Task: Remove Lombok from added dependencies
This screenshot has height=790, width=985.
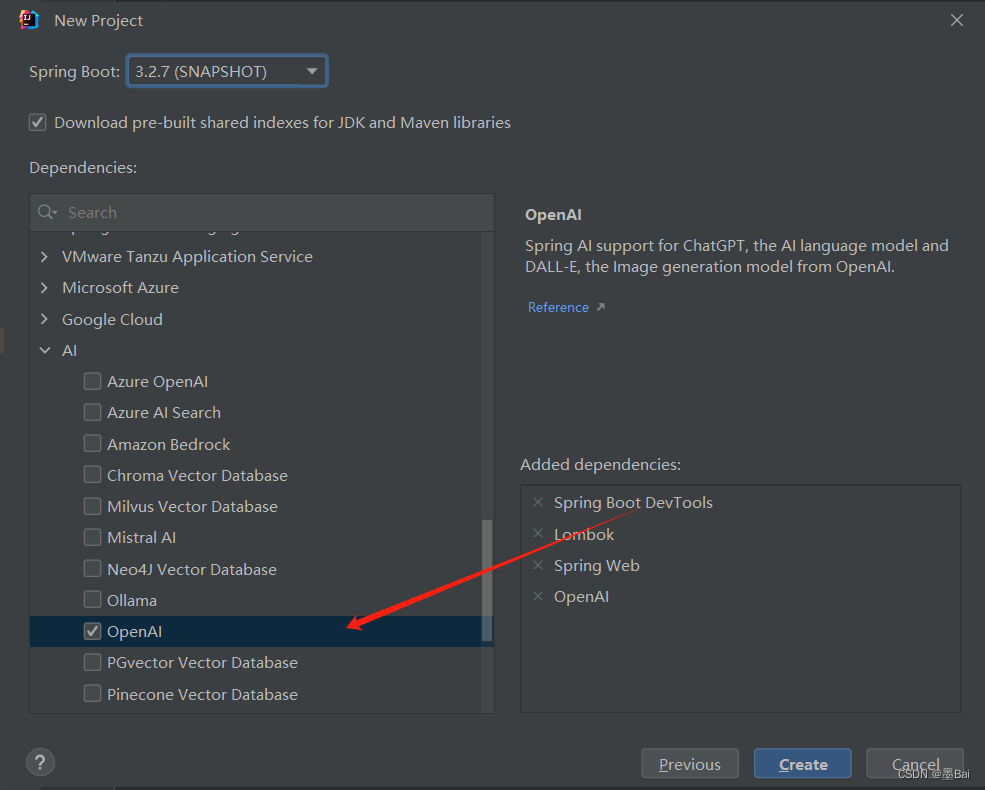Action: click(x=538, y=533)
